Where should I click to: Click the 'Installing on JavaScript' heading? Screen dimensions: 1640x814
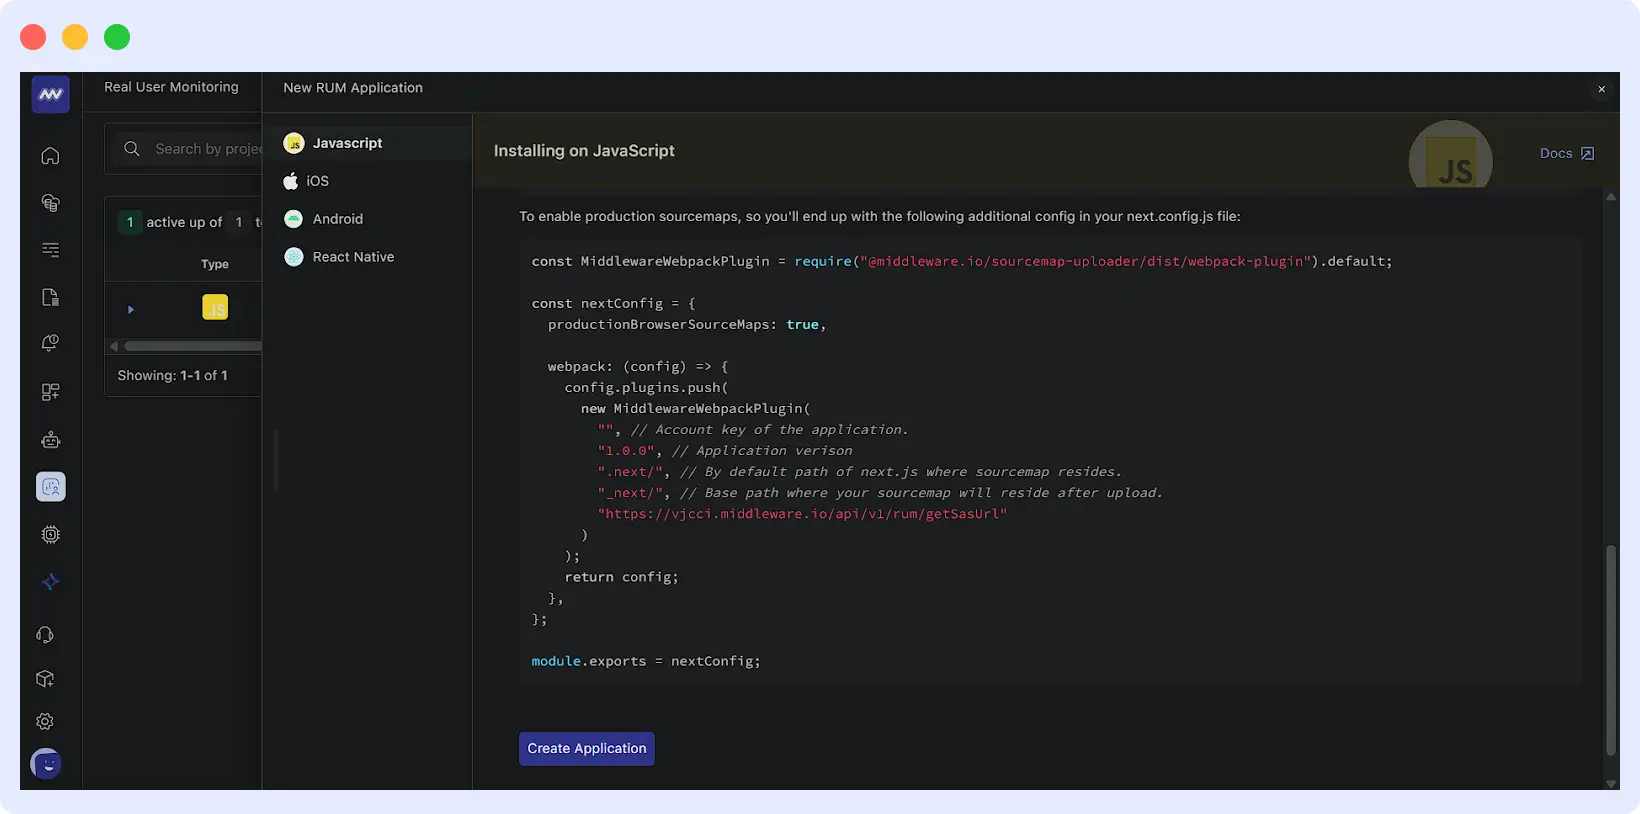coord(584,151)
